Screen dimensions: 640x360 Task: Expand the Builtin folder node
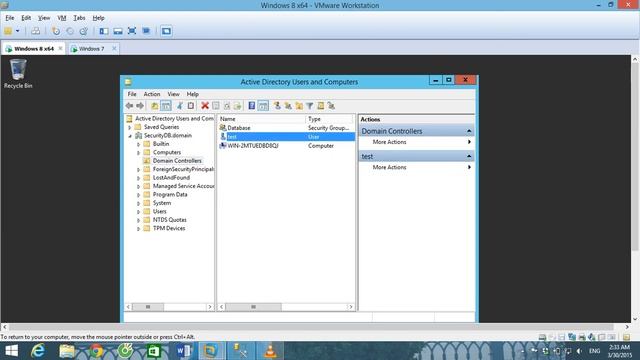(x=138, y=144)
